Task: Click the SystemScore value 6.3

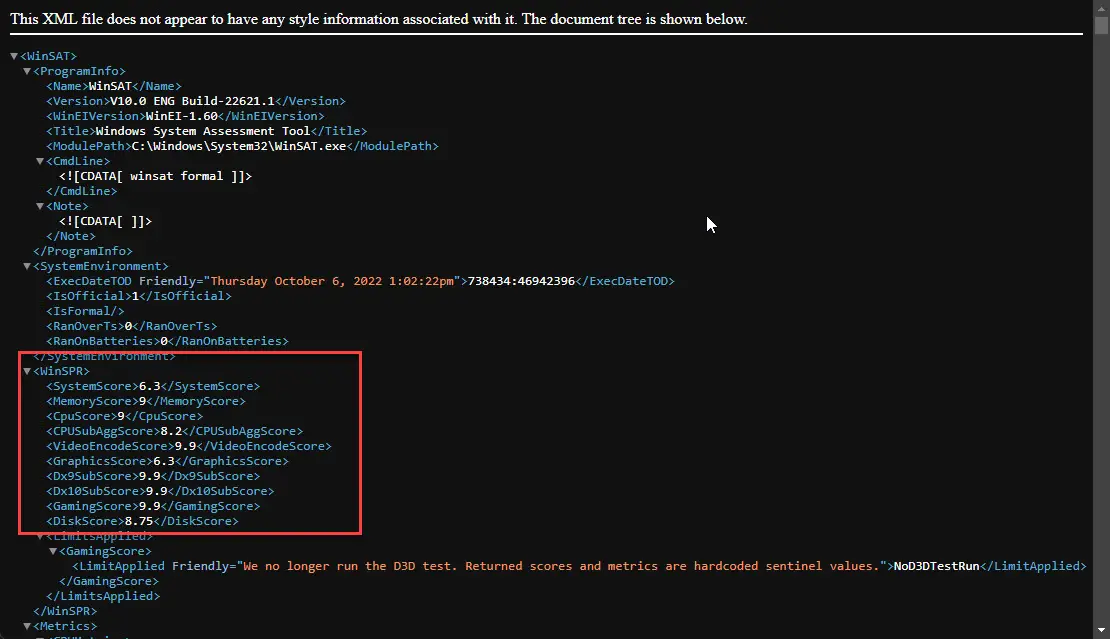Action: 150,386
